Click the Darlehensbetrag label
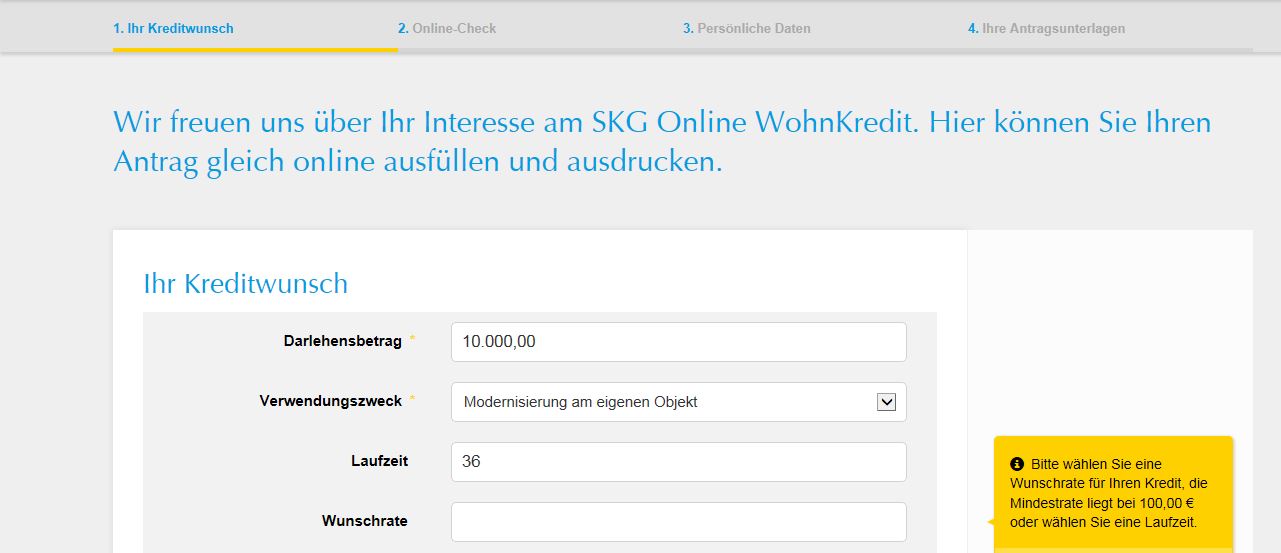The image size is (1281, 553). coord(343,341)
